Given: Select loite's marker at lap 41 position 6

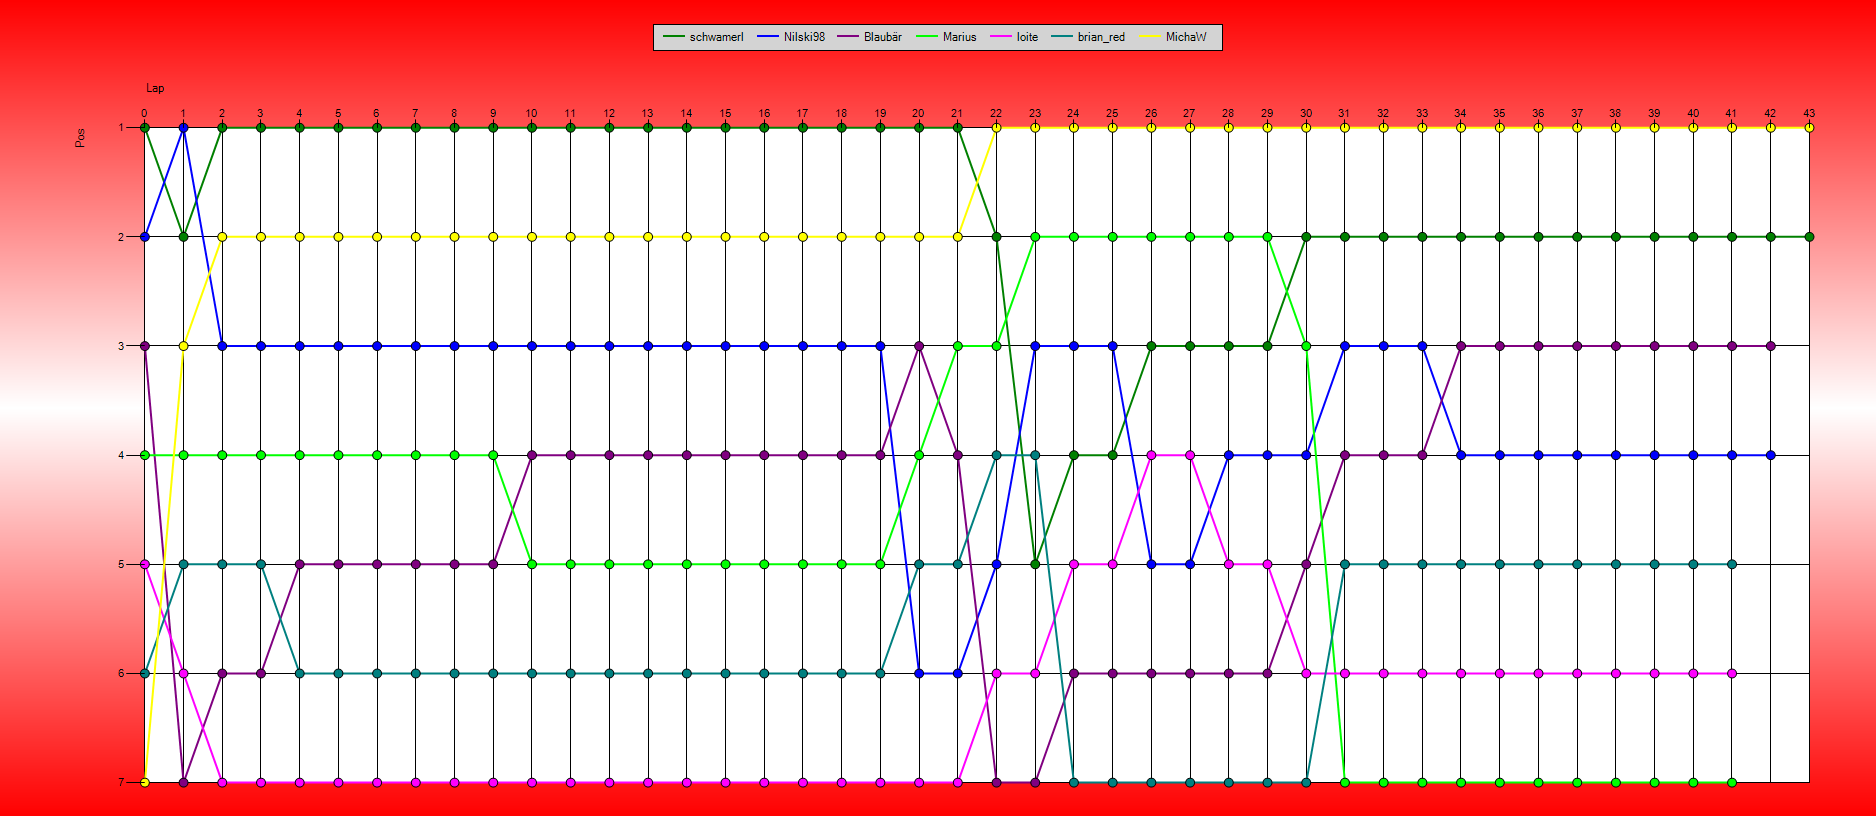Looking at the screenshot, I should coord(1732,673).
